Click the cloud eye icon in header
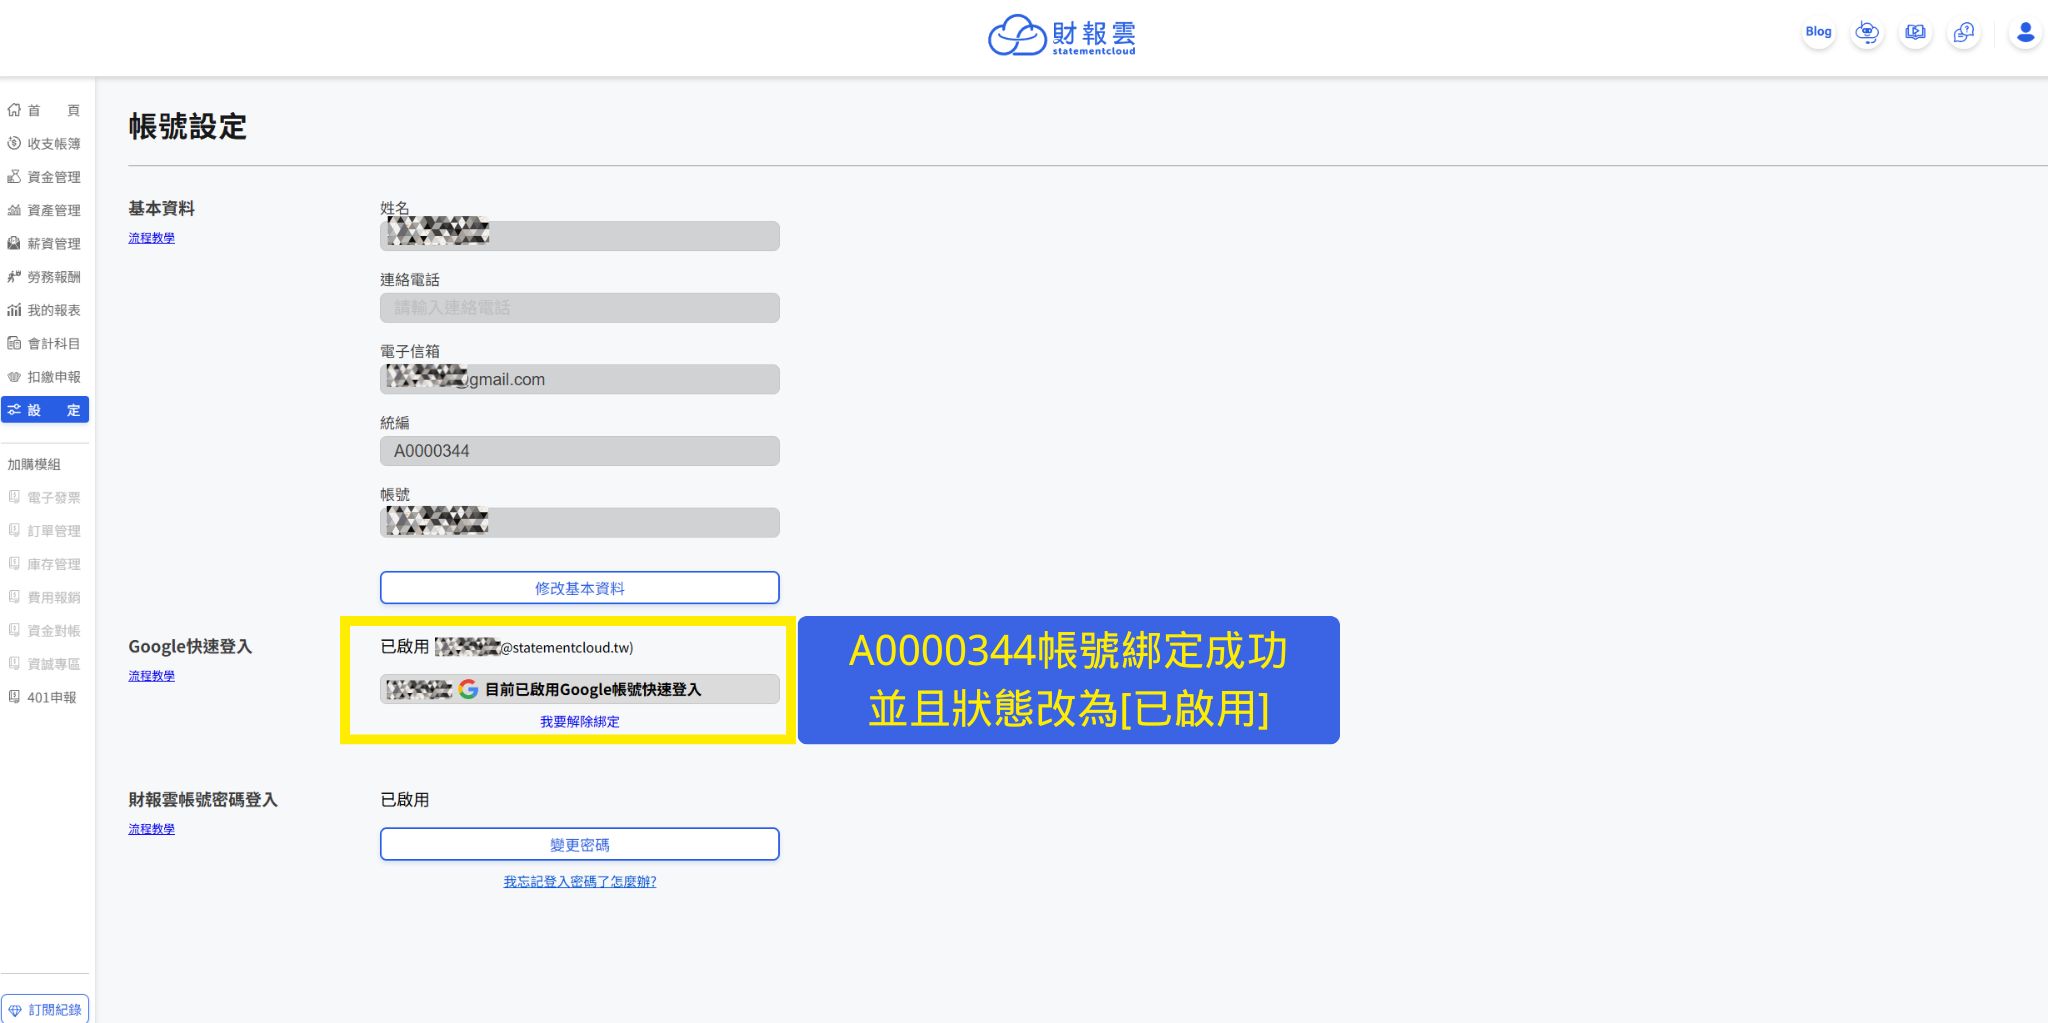The height and width of the screenshot is (1023, 2048). (x=1866, y=32)
